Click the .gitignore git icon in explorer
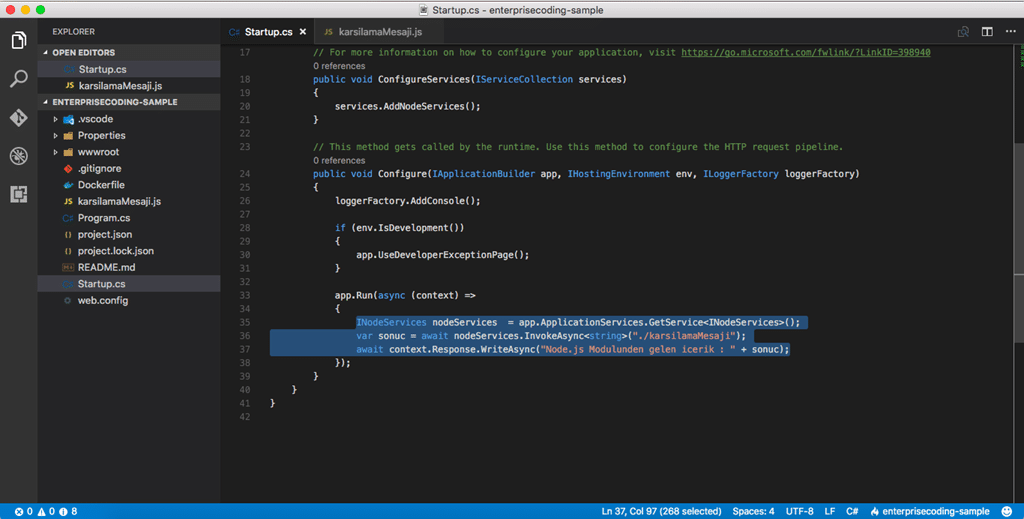This screenshot has height=519, width=1024. point(68,168)
